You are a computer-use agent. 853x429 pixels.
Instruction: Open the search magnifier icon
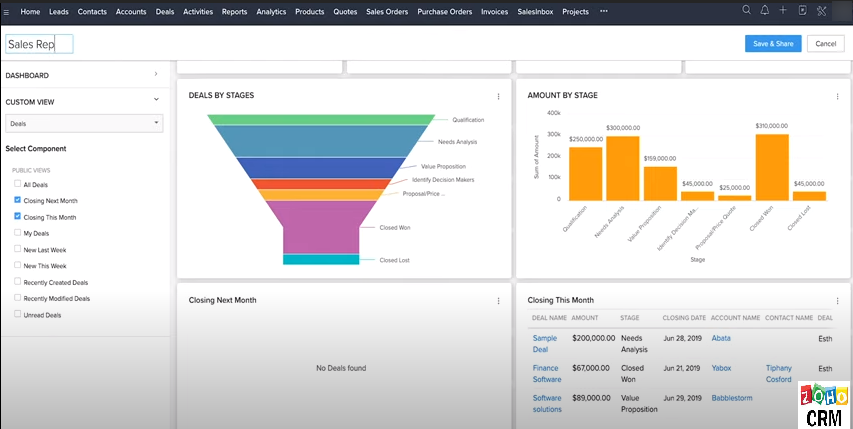[x=746, y=11]
